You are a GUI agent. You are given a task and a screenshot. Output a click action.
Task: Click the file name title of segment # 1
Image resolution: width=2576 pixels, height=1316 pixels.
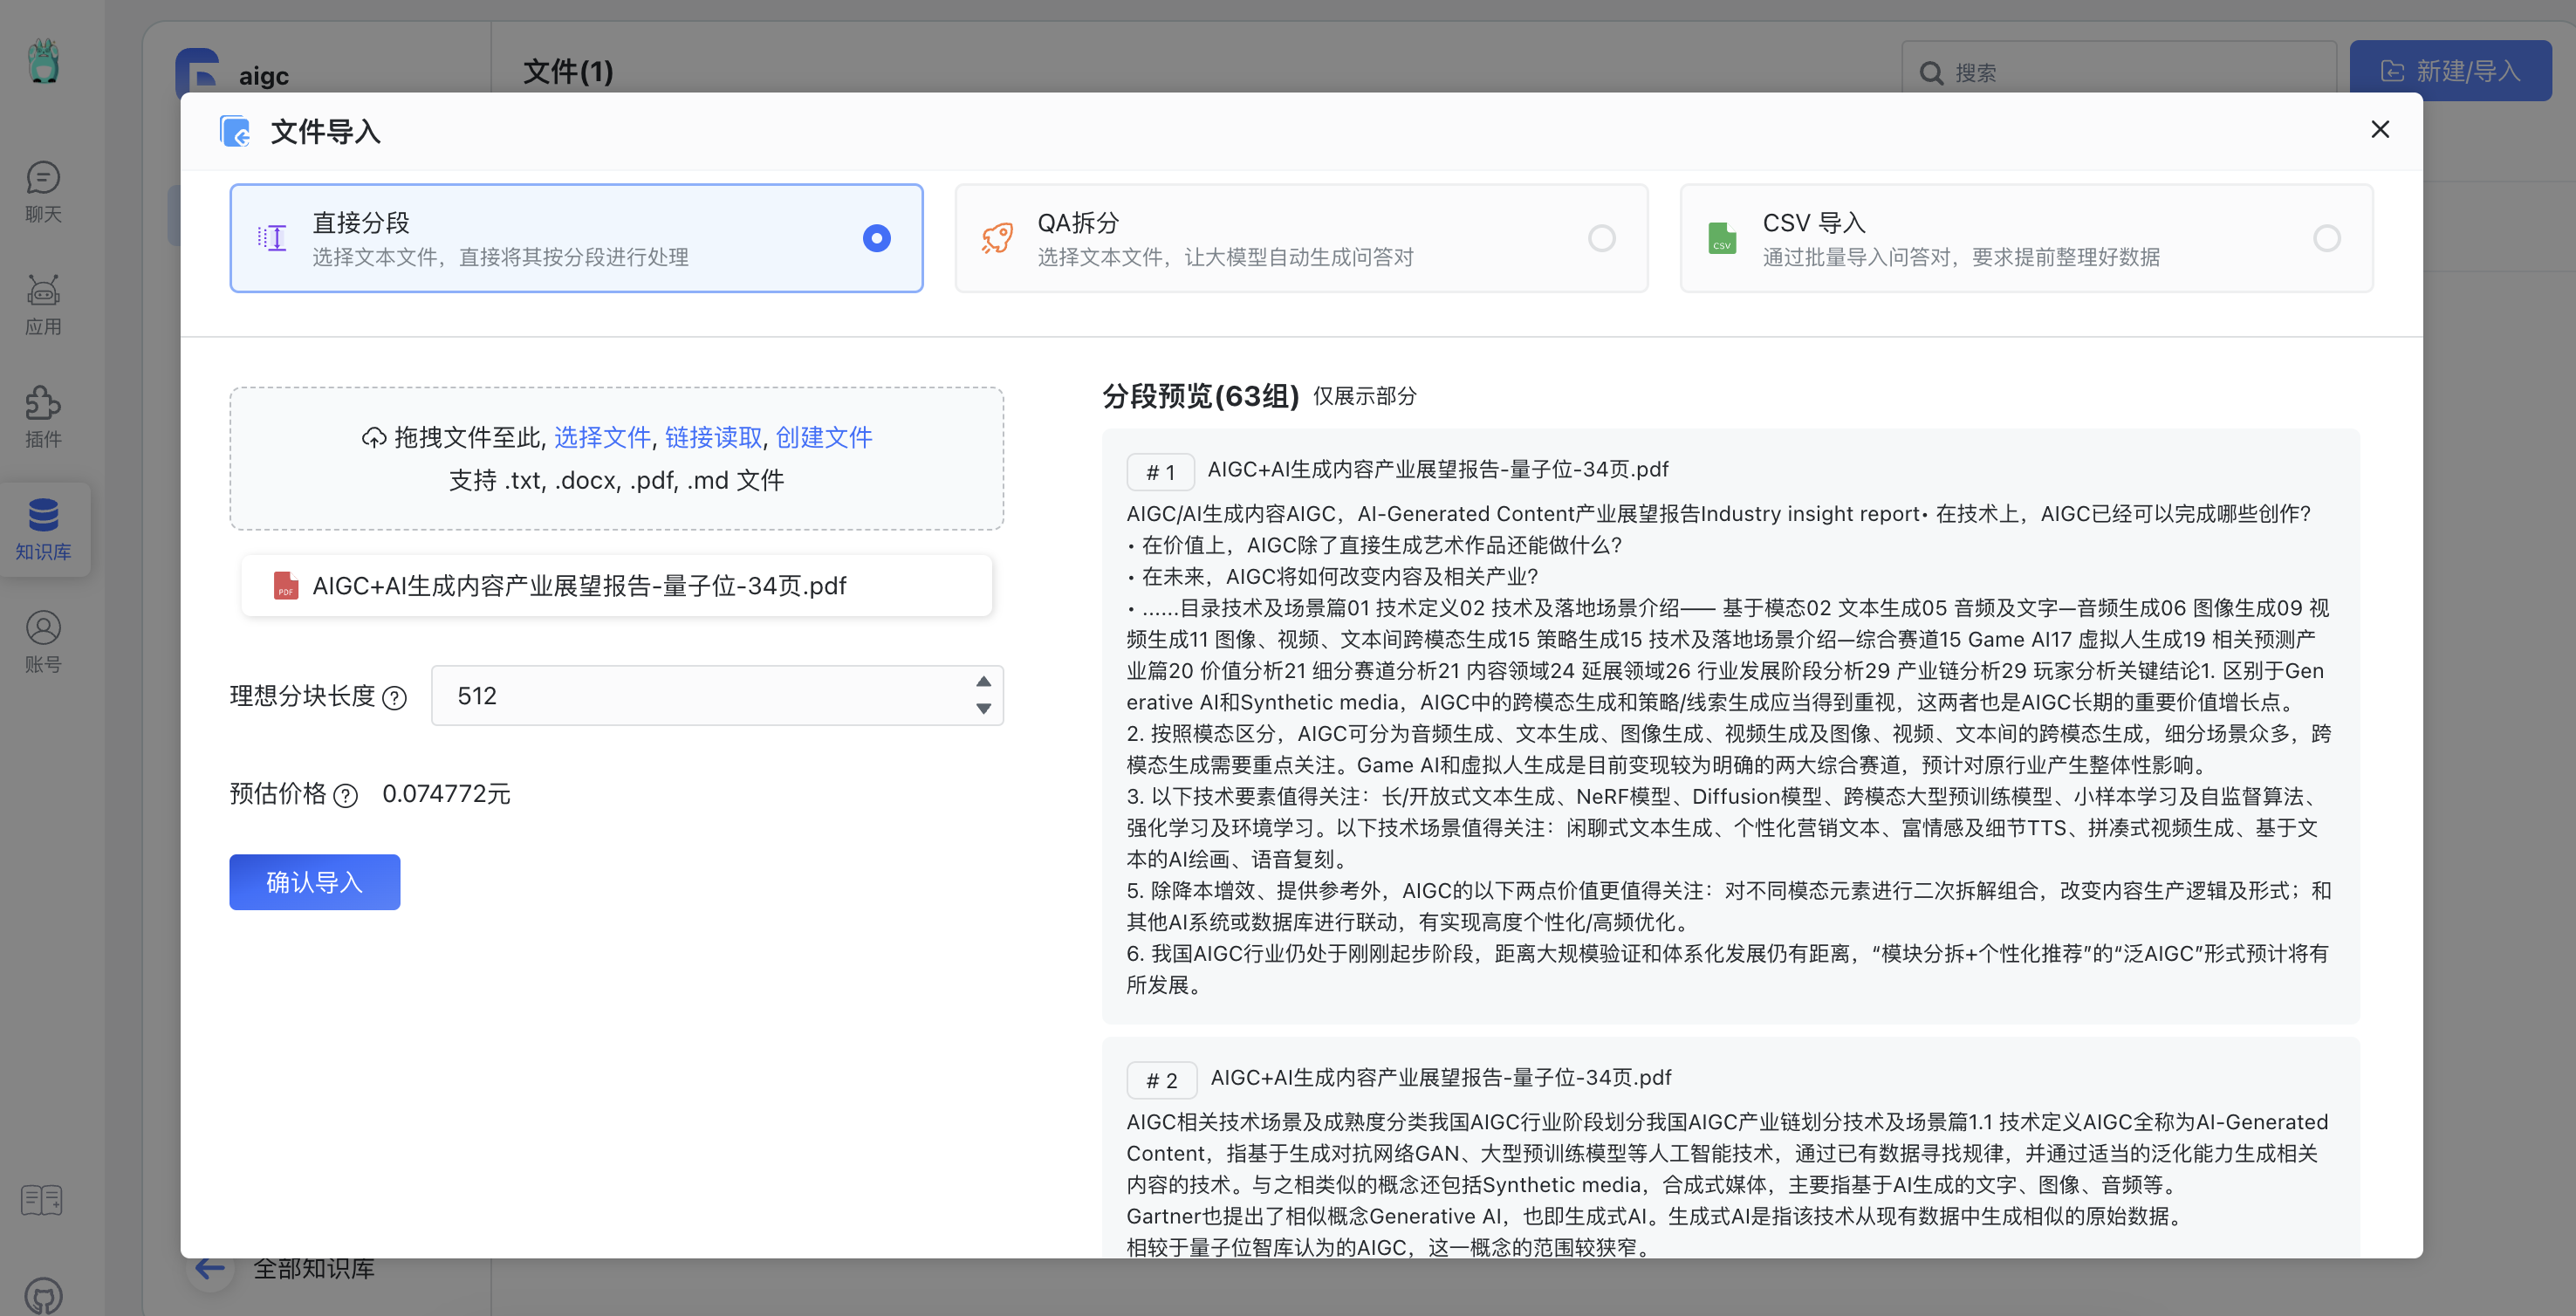pyautogui.click(x=1438, y=469)
